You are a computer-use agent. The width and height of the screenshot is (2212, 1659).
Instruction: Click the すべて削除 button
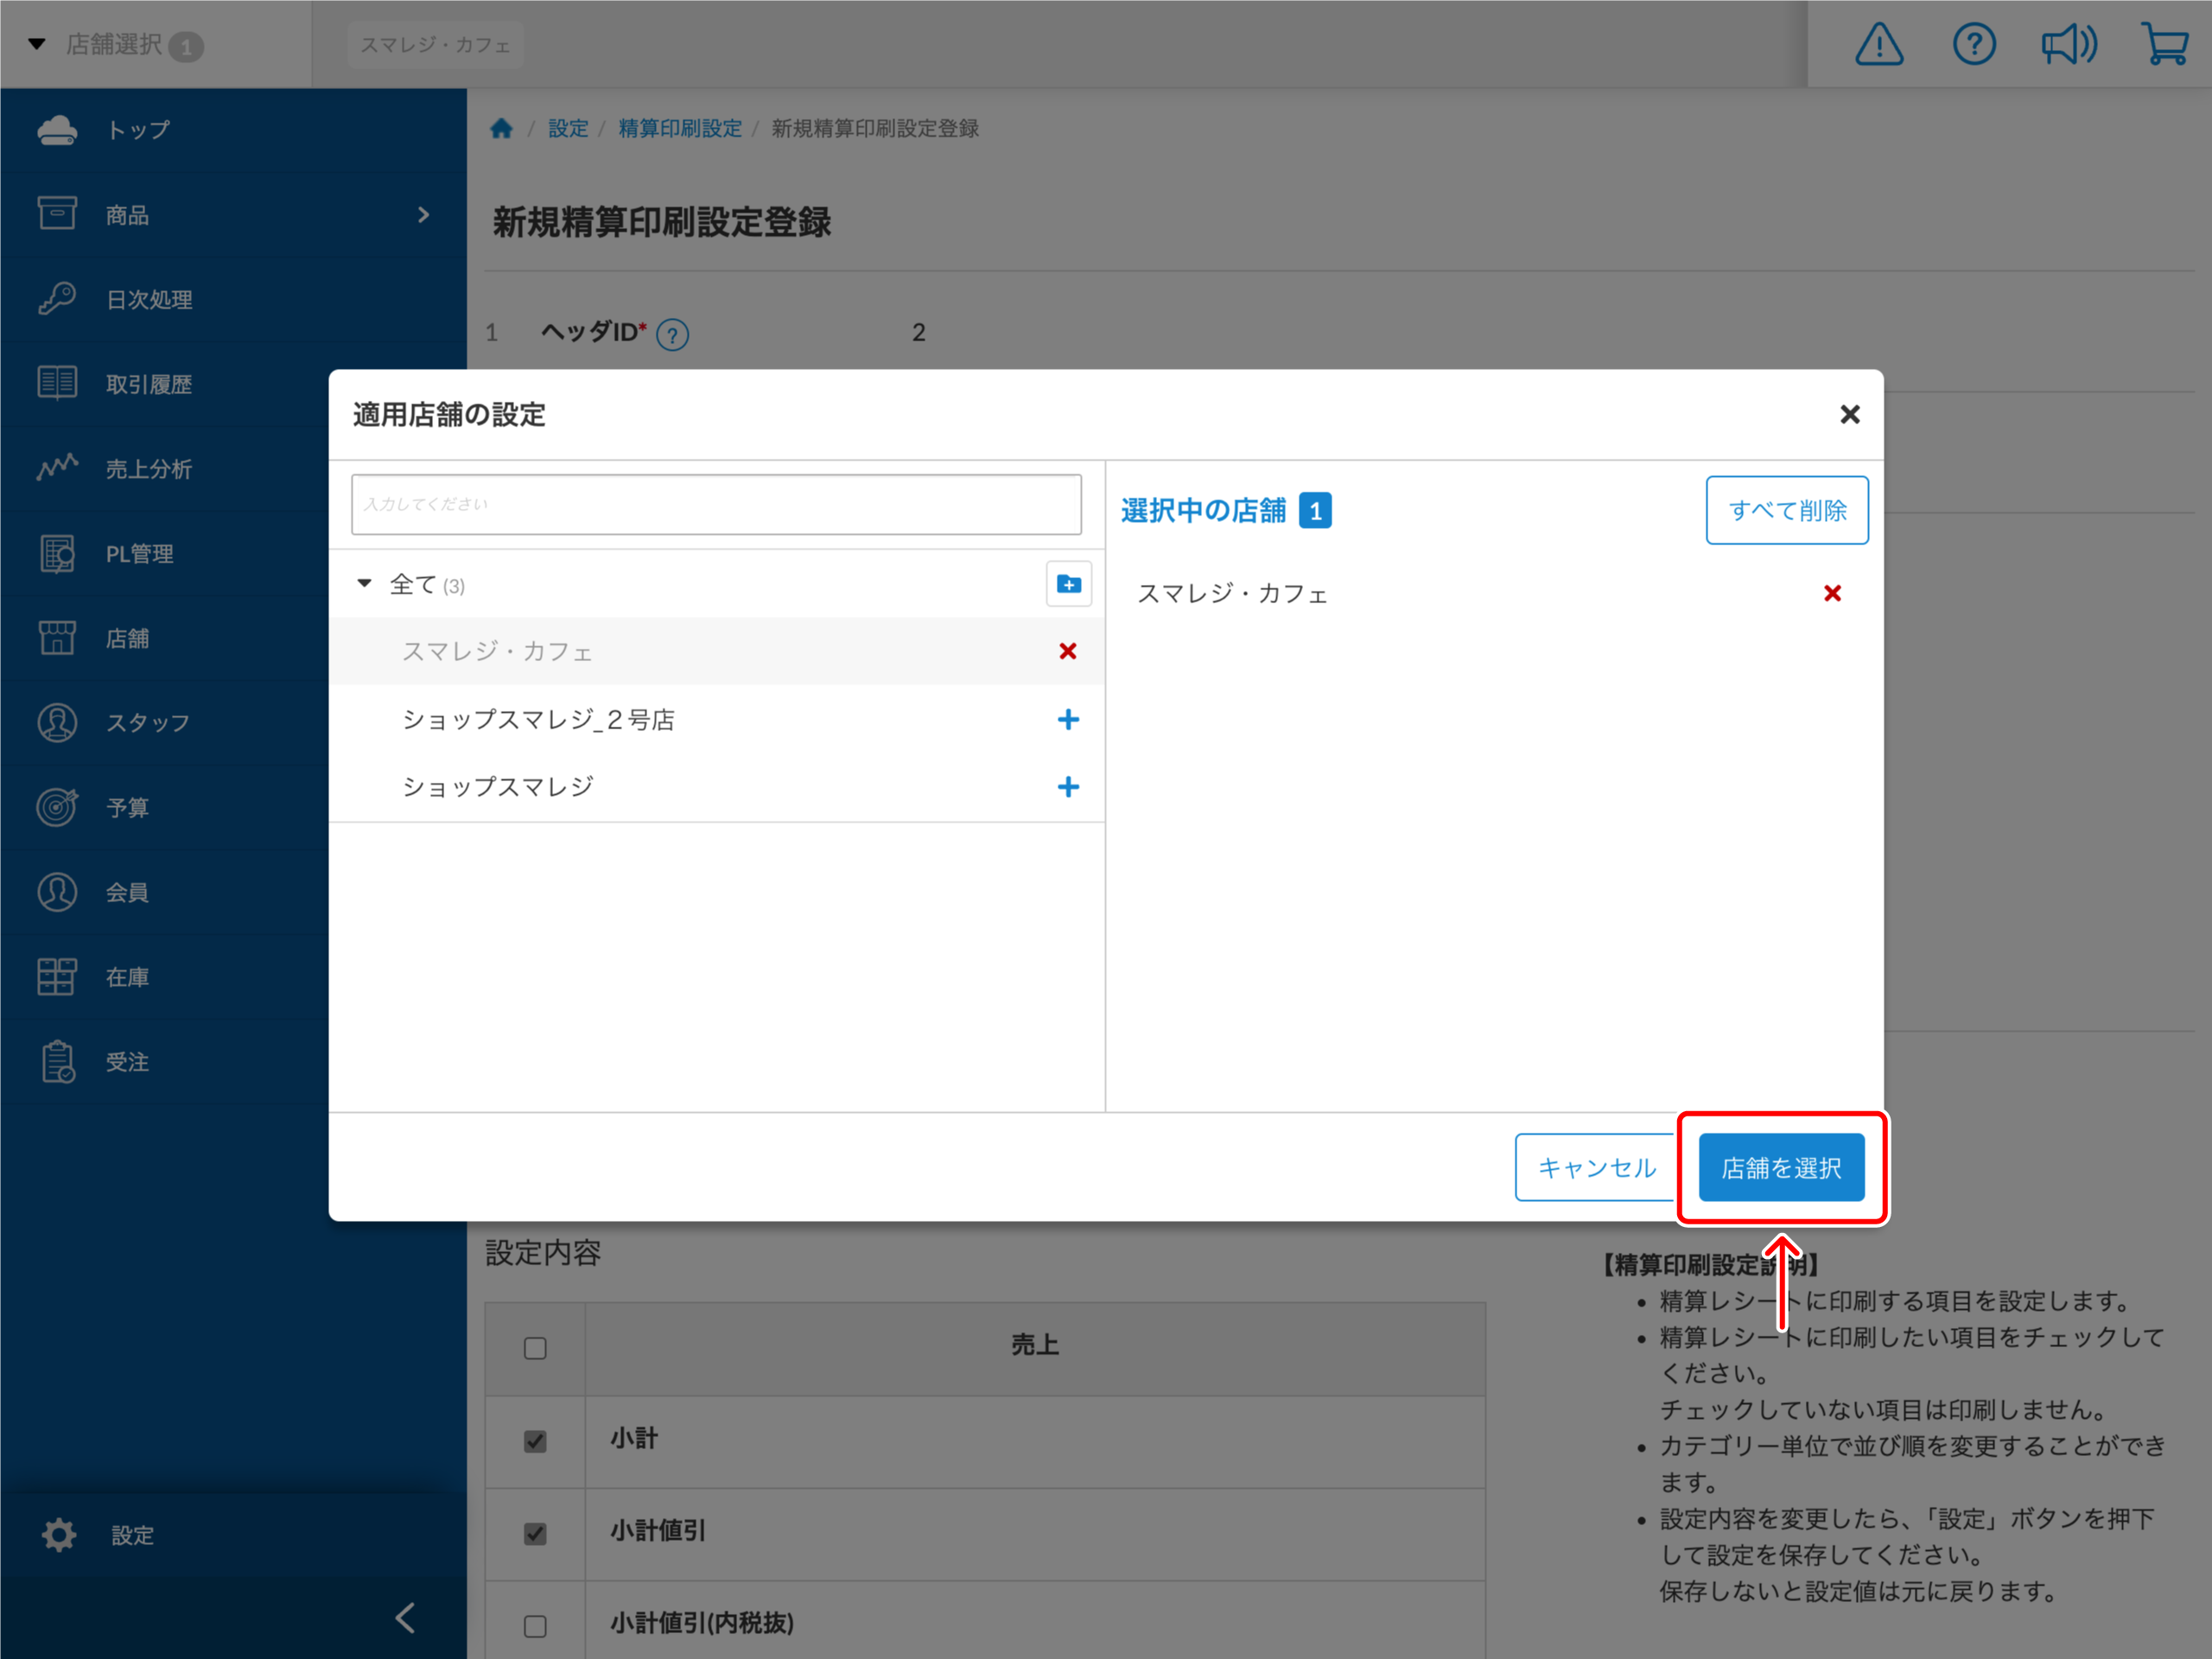pyautogui.click(x=1787, y=510)
